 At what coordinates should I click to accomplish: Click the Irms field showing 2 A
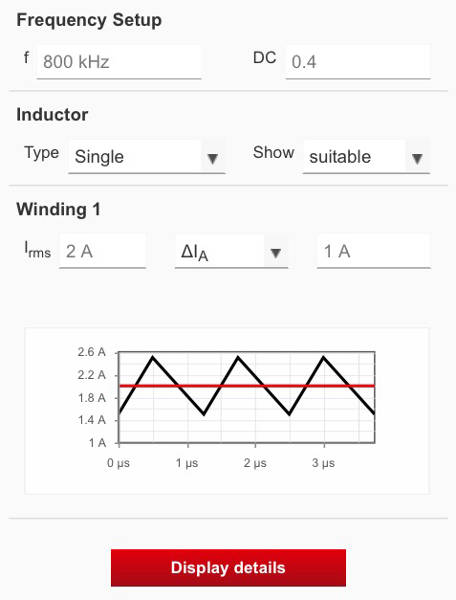click(103, 251)
